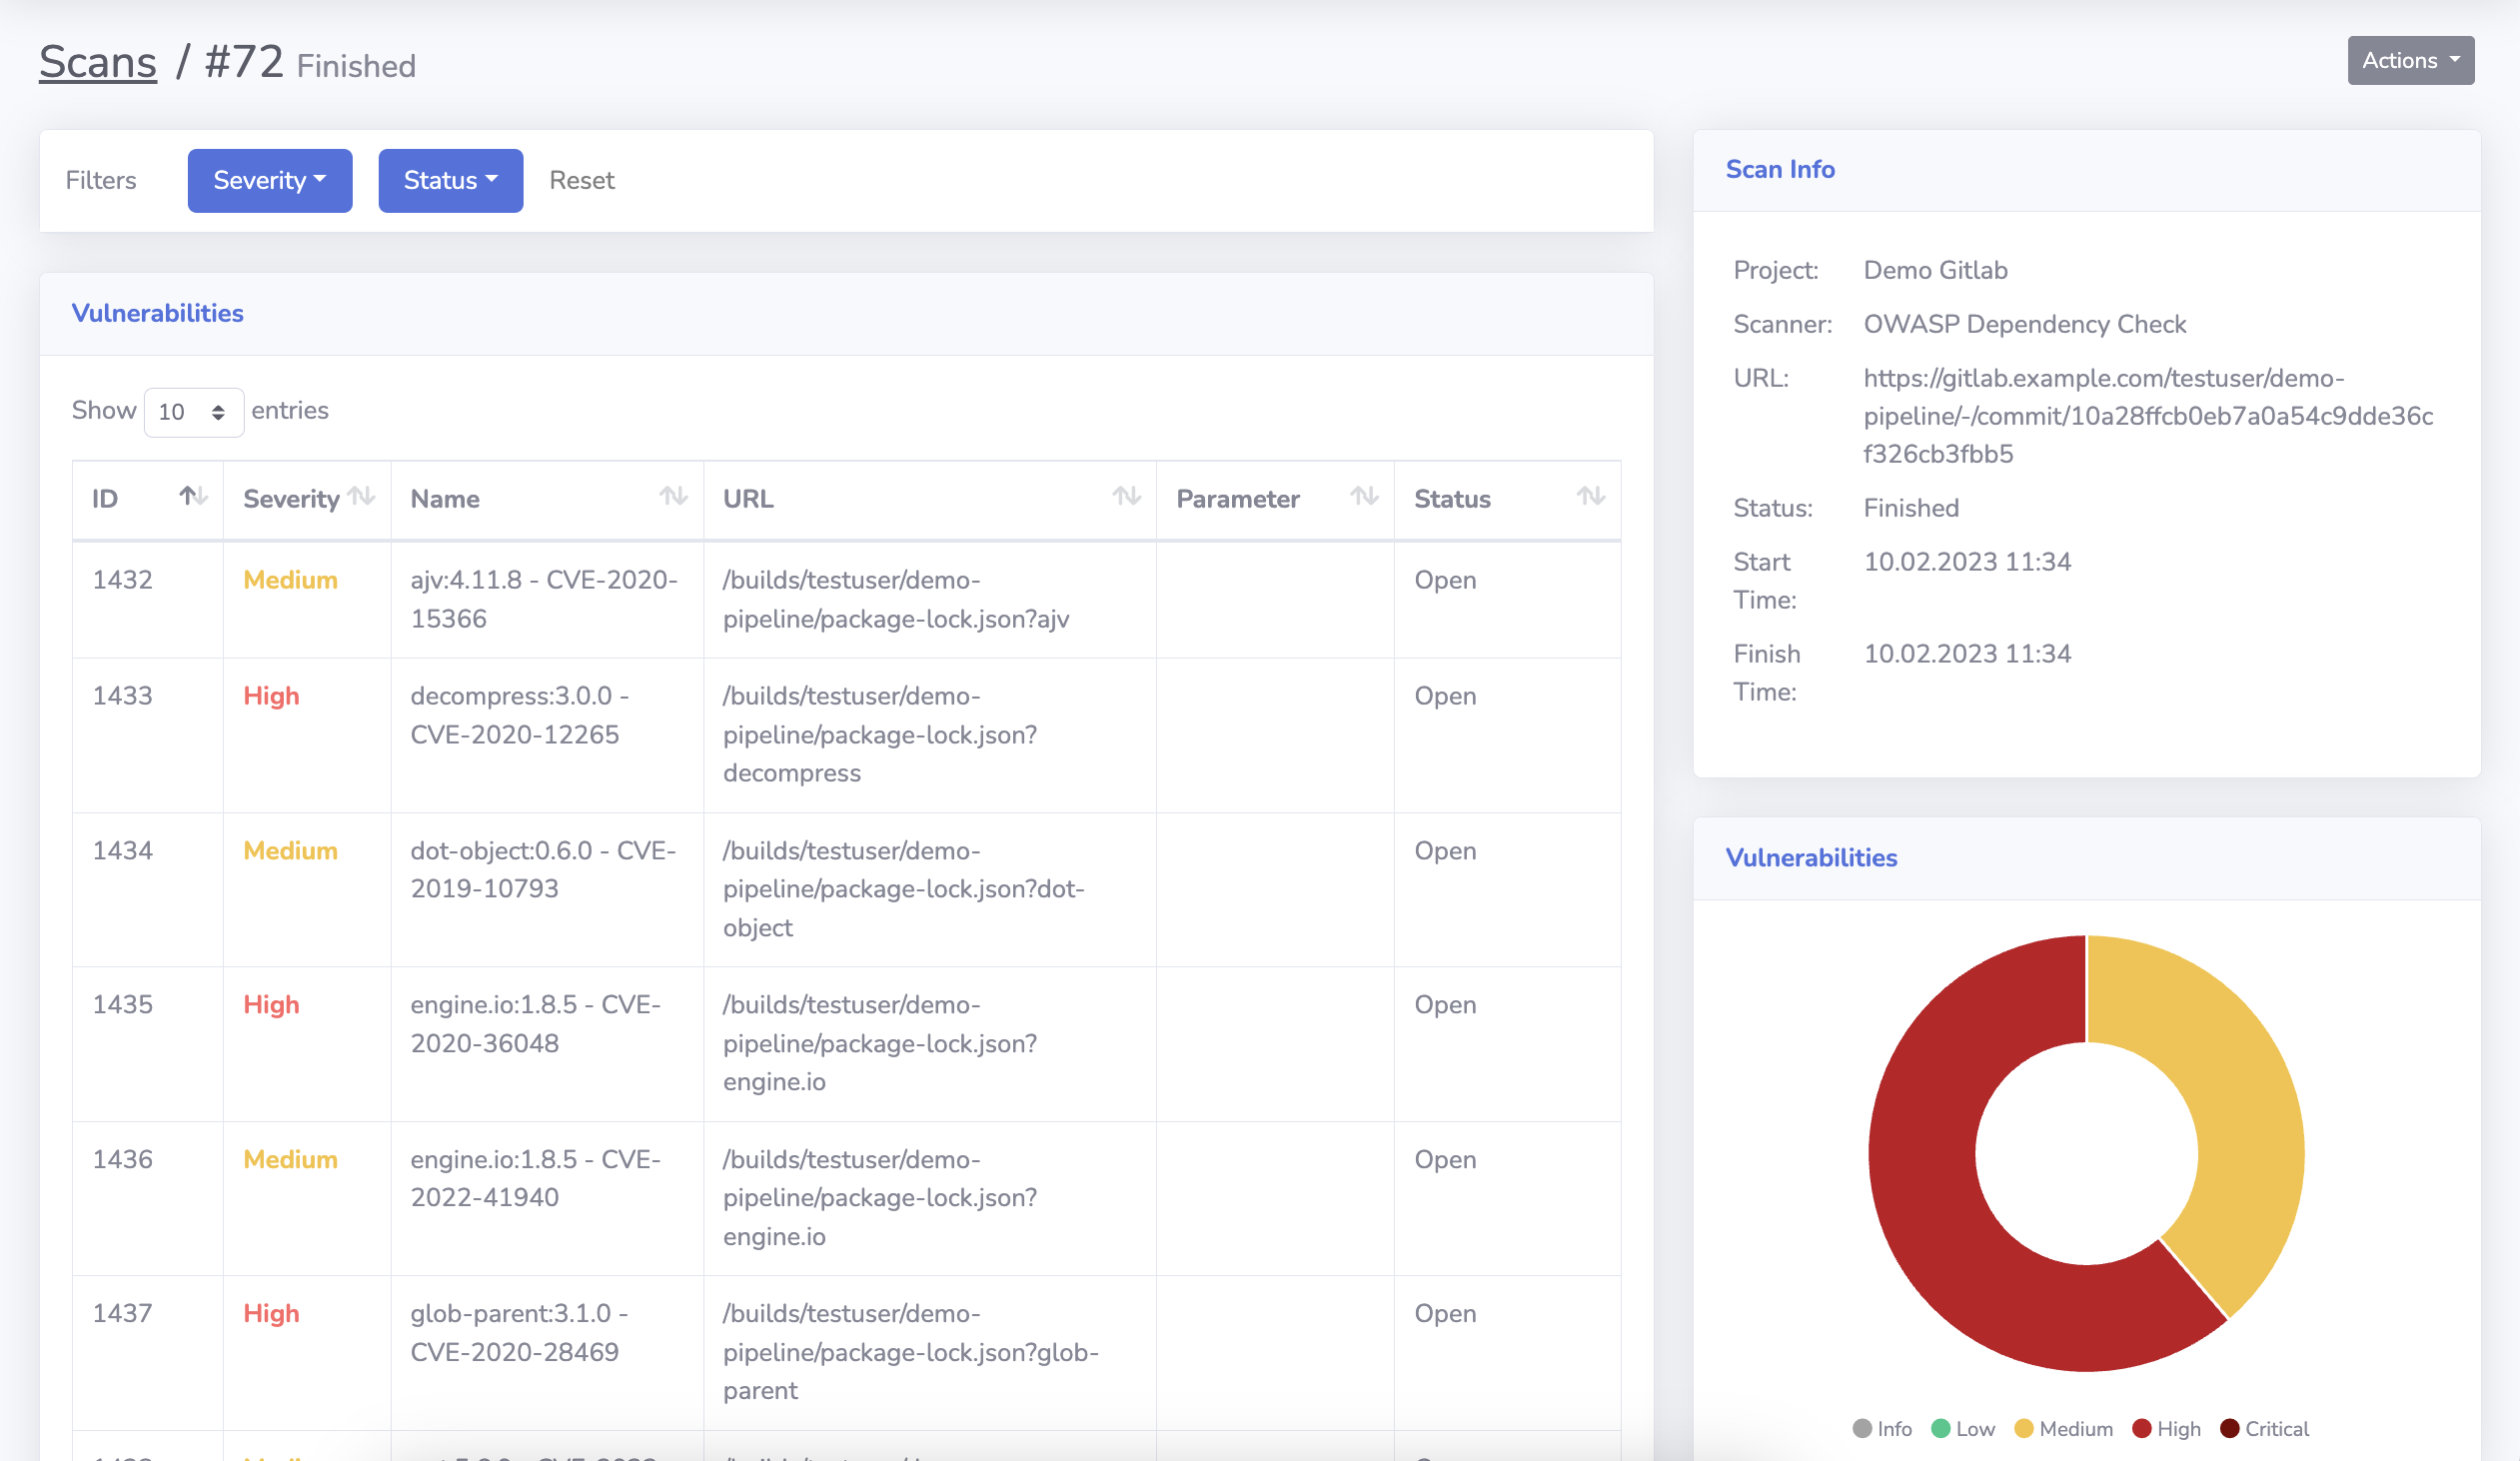Sort the Parameter column with its arrow icon
Image resolution: width=2520 pixels, height=1461 pixels.
pyautogui.click(x=1364, y=497)
